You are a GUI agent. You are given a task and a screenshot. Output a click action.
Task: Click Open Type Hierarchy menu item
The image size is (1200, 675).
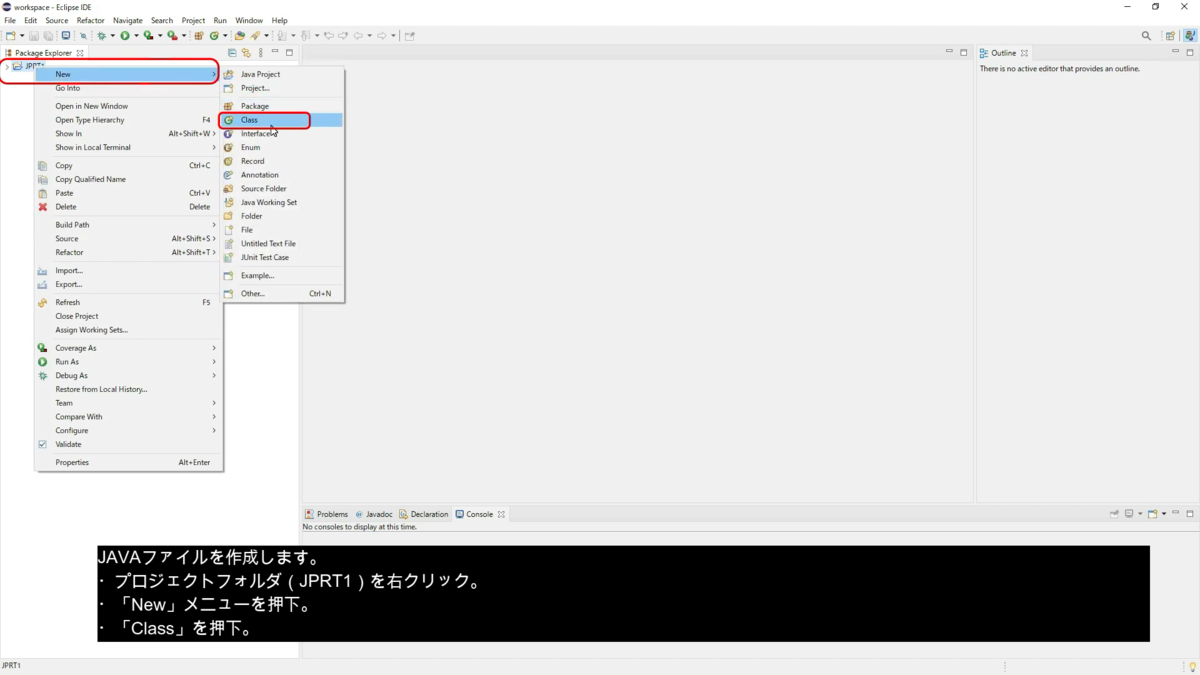click(129, 120)
